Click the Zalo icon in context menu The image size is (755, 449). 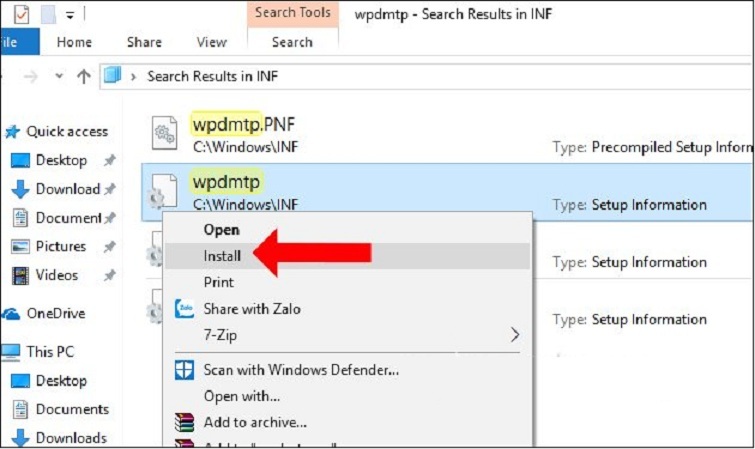(x=184, y=309)
